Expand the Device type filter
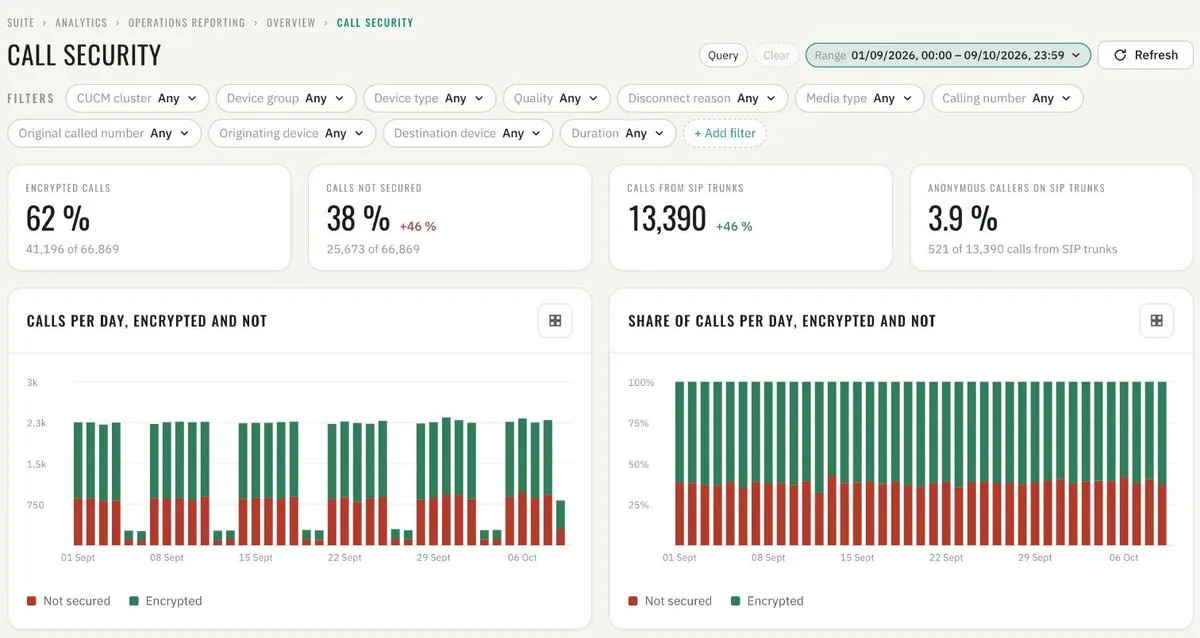The height and width of the screenshot is (638, 1200). tap(429, 98)
